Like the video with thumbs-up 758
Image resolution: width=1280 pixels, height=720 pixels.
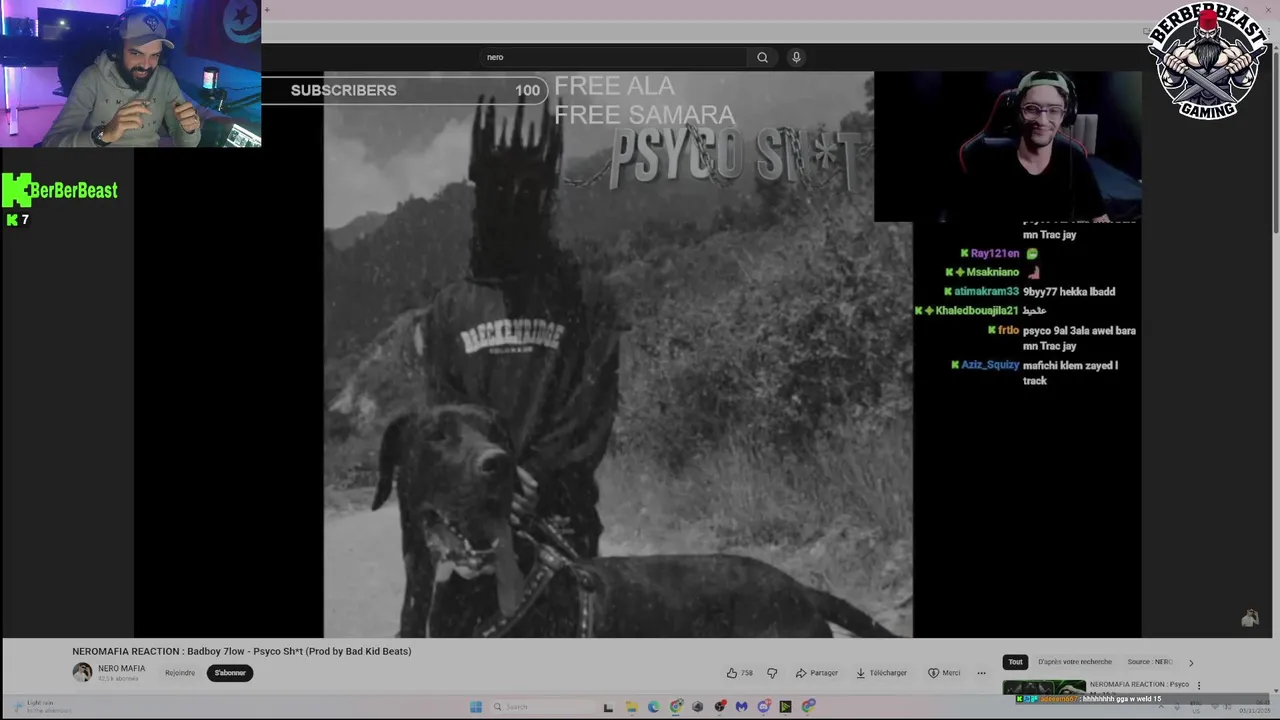pos(740,673)
